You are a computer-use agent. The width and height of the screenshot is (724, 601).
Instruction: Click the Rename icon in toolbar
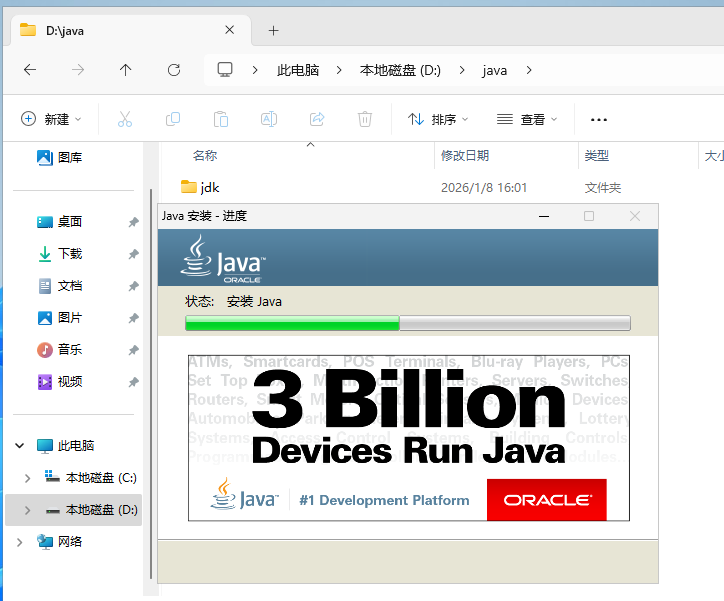pyautogui.click(x=269, y=120)
